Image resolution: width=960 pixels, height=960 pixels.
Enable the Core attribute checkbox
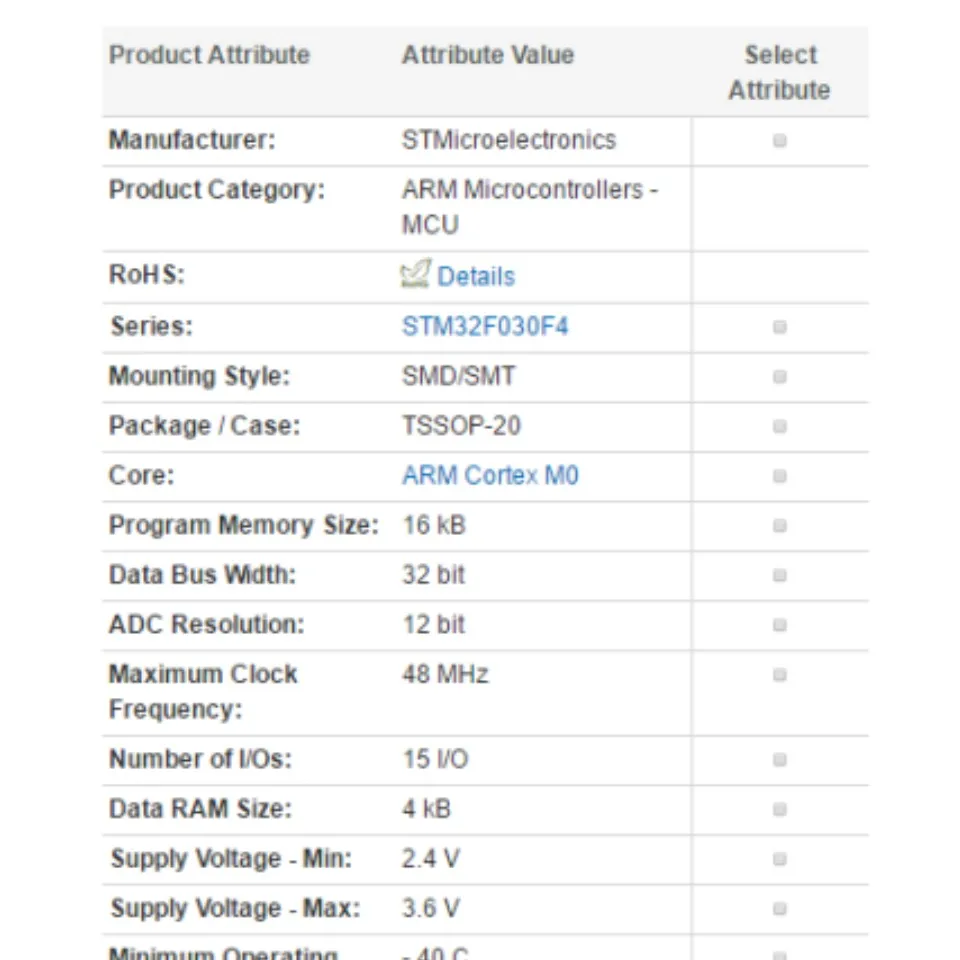782,474
